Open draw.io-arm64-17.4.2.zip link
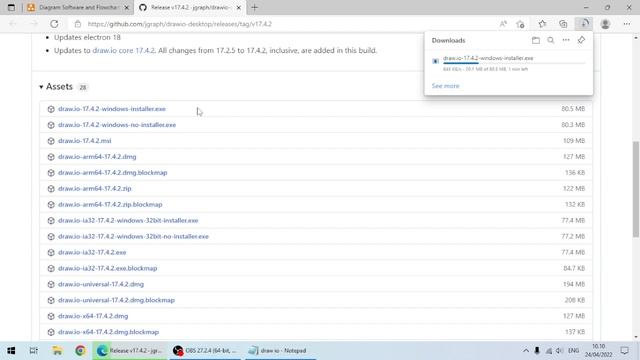640x360 pixels. [95, 189]
